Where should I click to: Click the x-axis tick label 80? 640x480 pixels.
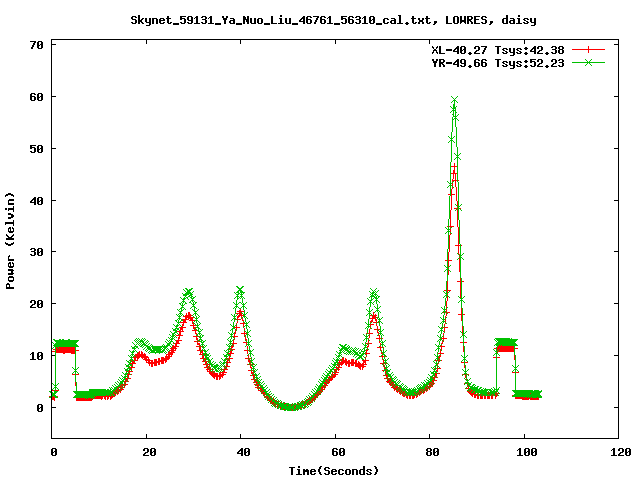click(432, 452)
